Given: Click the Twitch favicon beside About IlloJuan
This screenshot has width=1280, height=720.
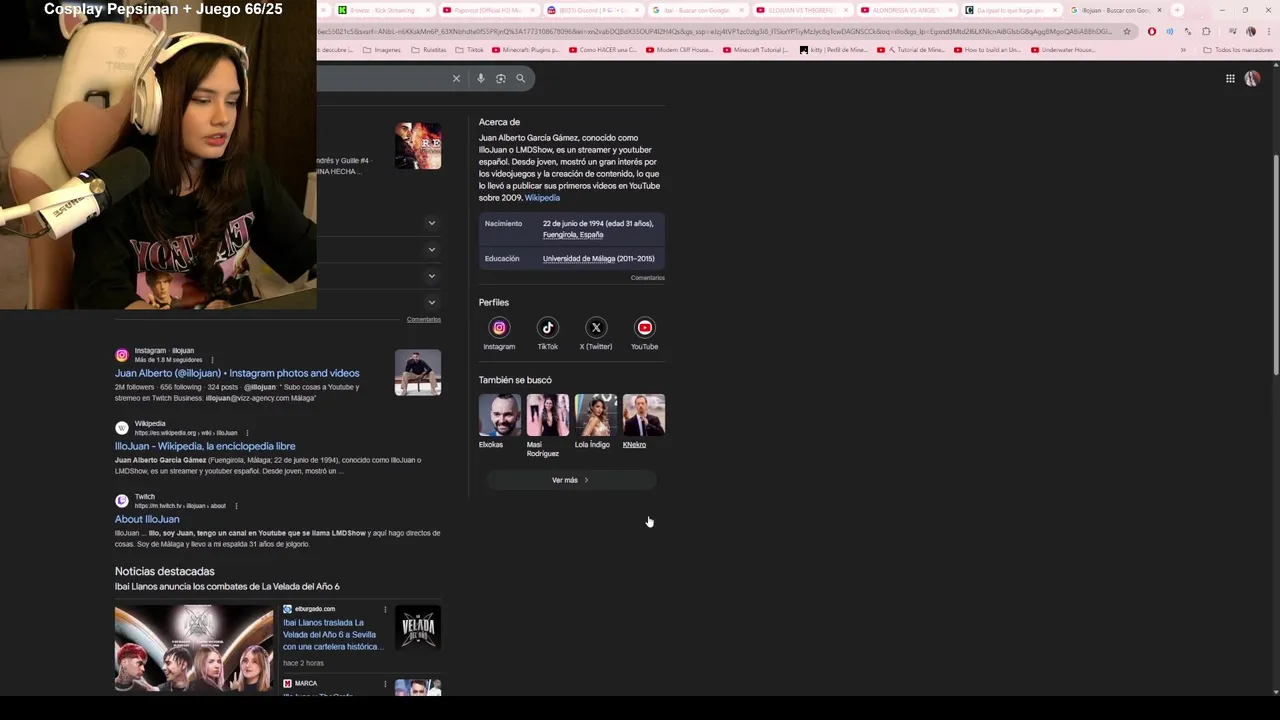Looking at the screenshot, I should point(122,501).
